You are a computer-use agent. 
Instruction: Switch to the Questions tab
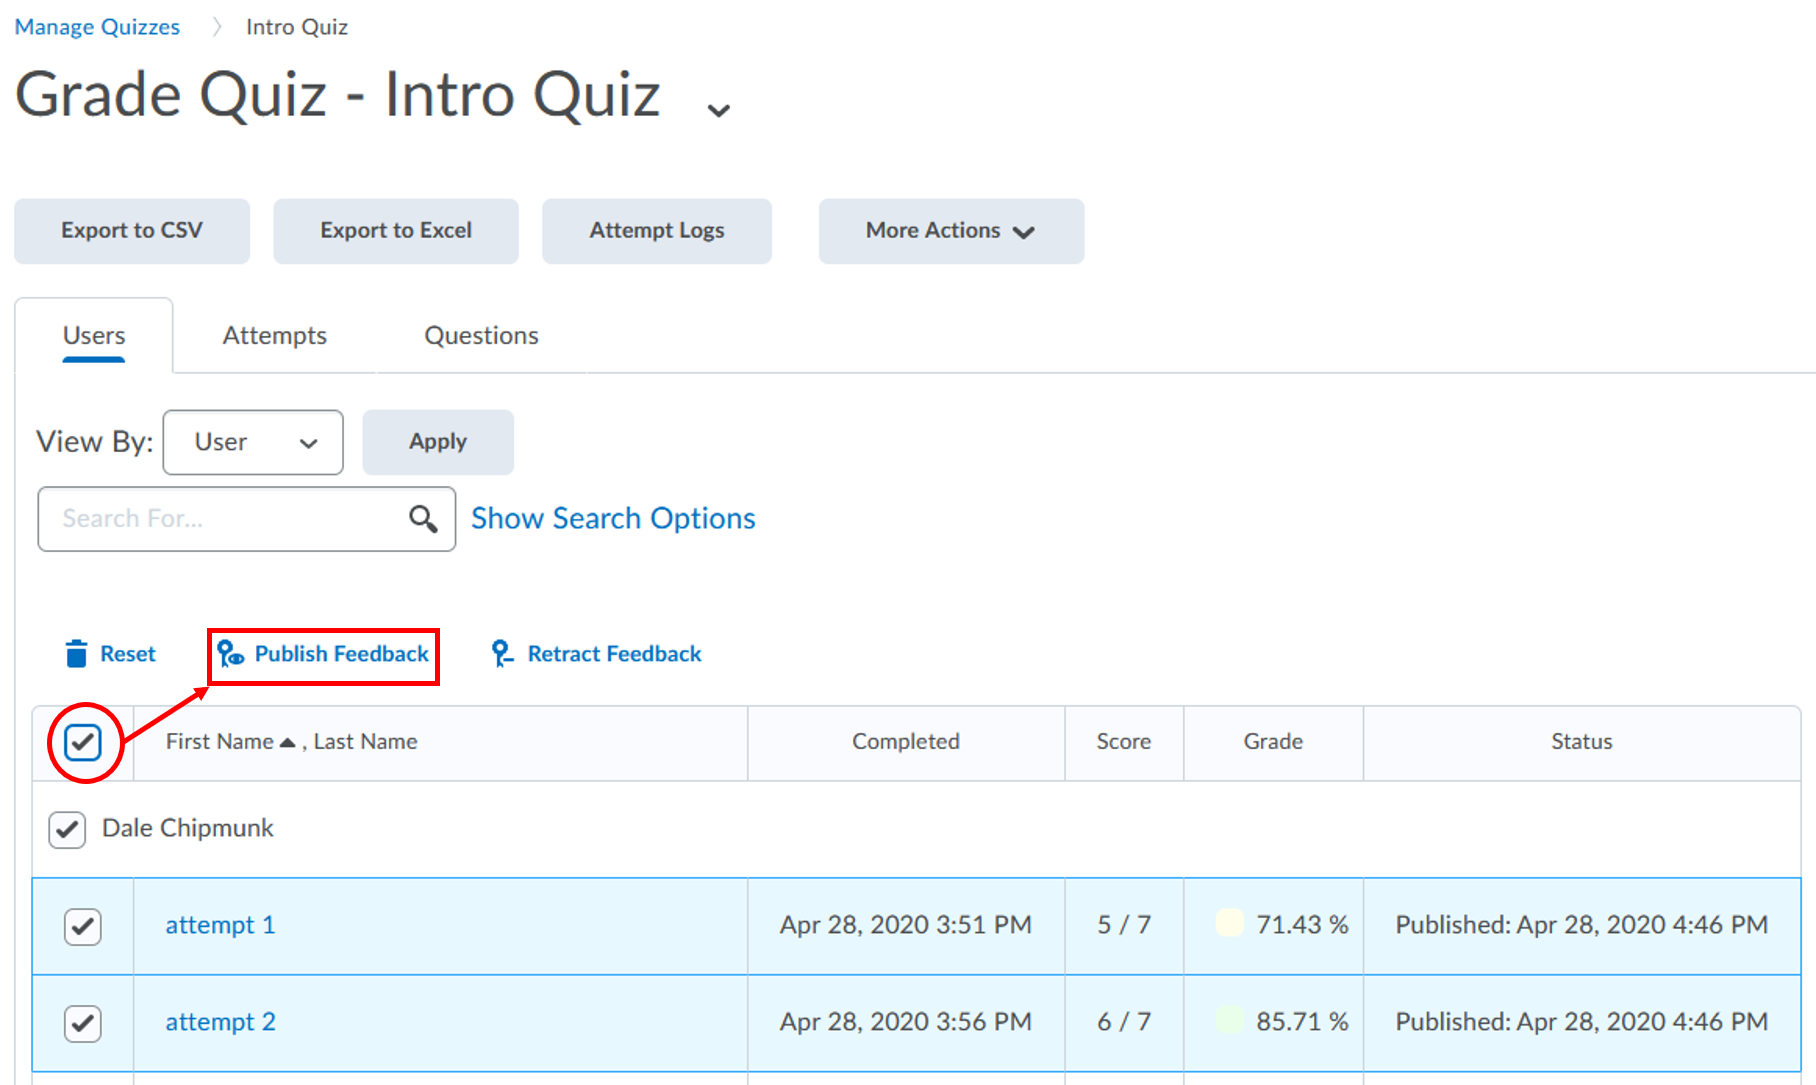[x=481, y=335]
